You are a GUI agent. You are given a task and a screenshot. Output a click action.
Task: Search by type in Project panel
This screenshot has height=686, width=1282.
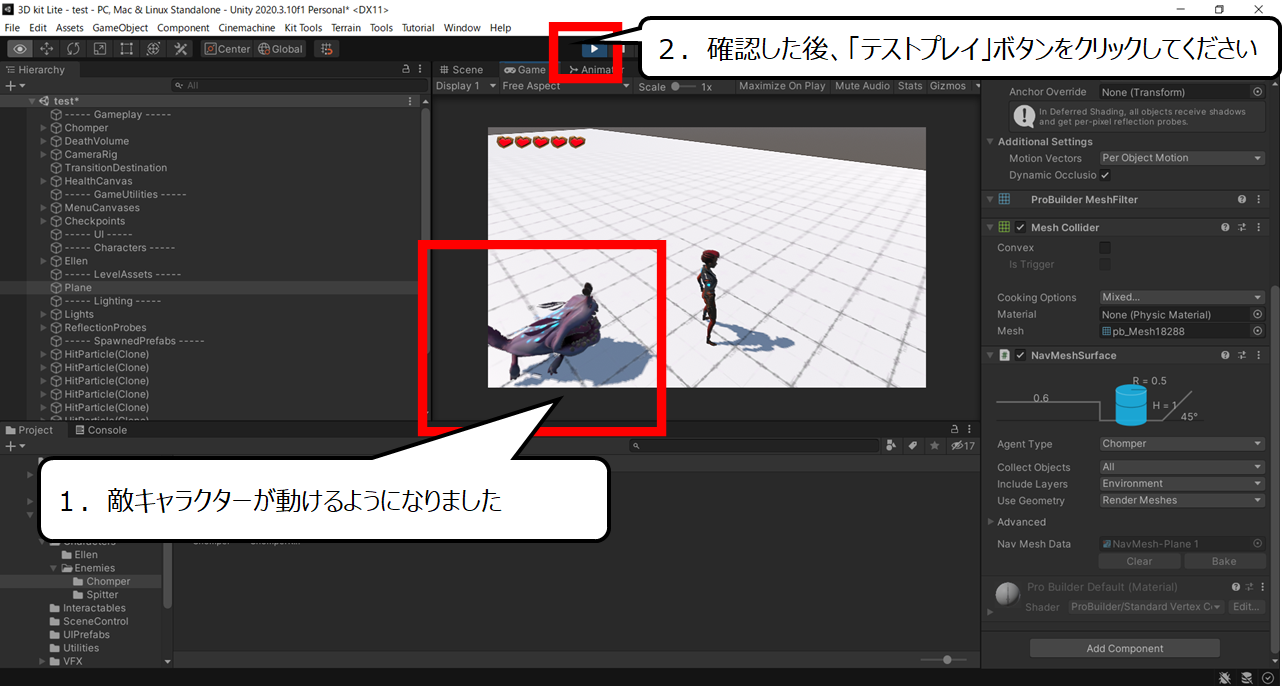pos(891,446)
